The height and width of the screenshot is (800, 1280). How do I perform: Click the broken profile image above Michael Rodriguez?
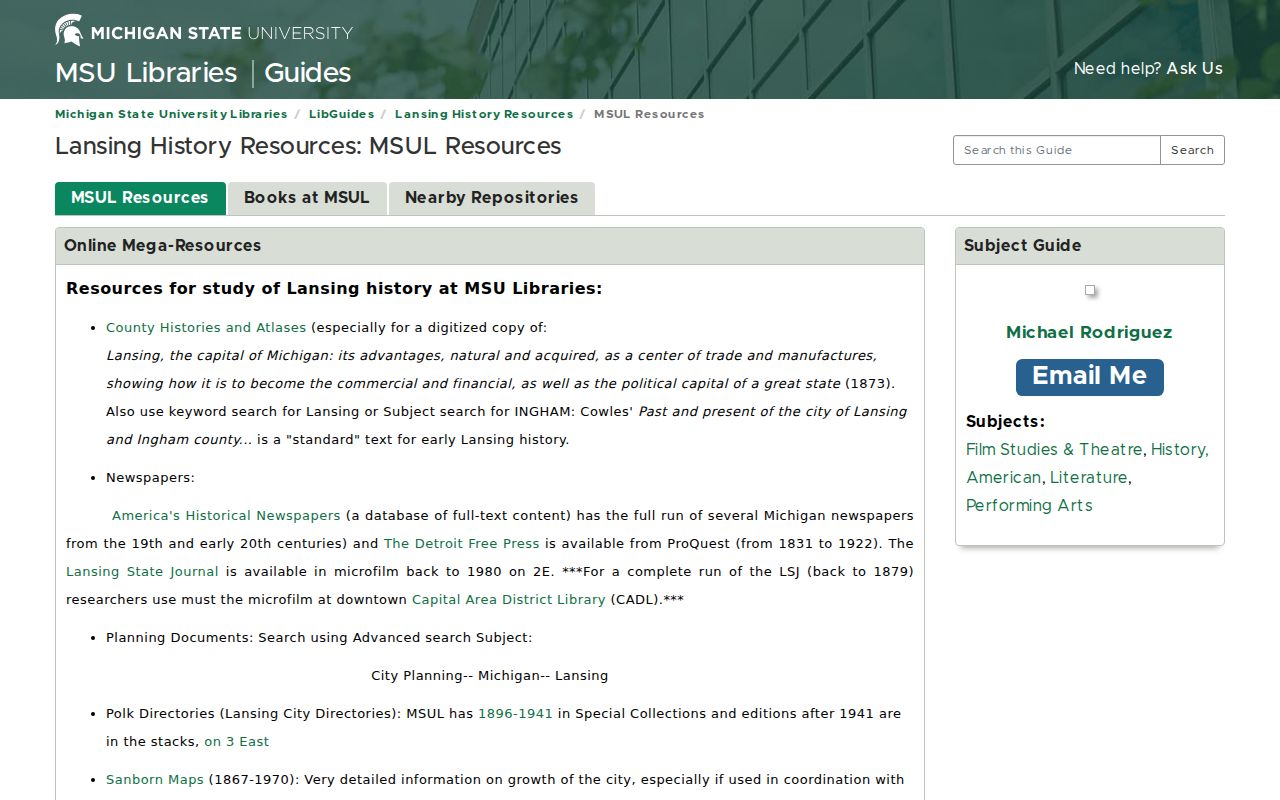point(1090,290)
